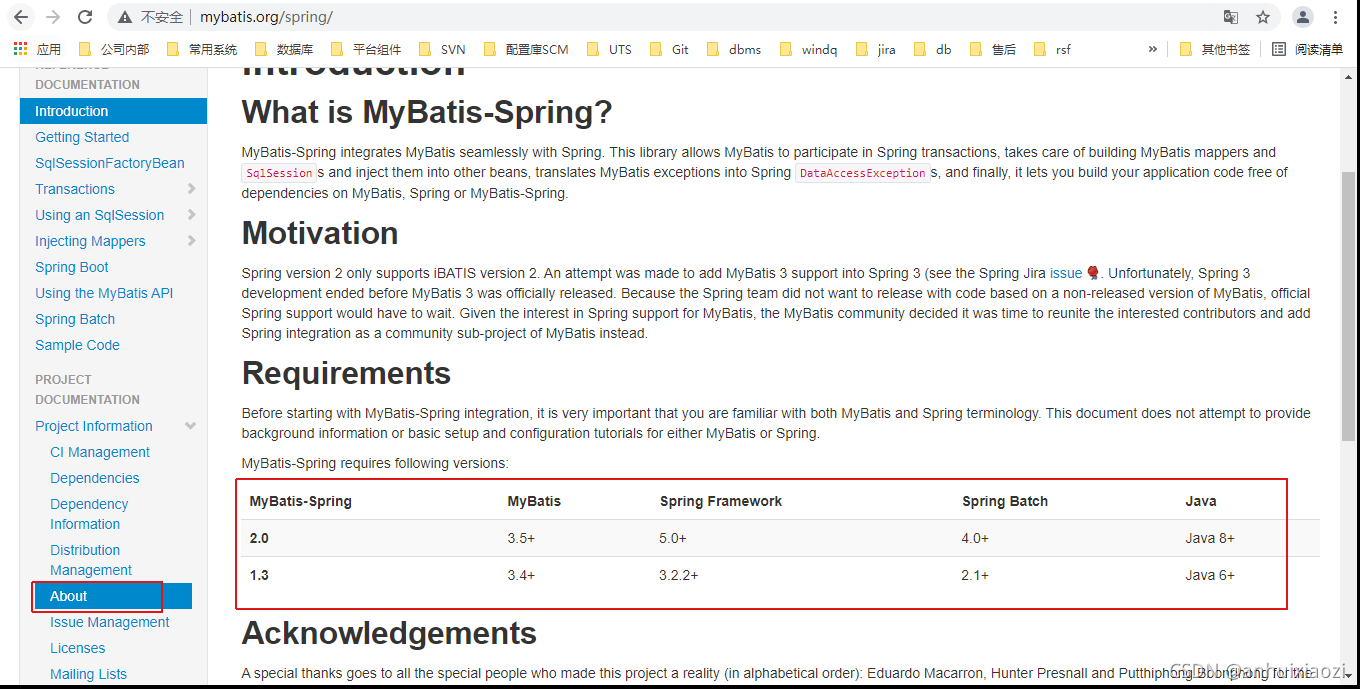Screen dimensions: 1360x689
Task: Expand the Injecting Mappers arrow
Action: click(x=191, y=241)
